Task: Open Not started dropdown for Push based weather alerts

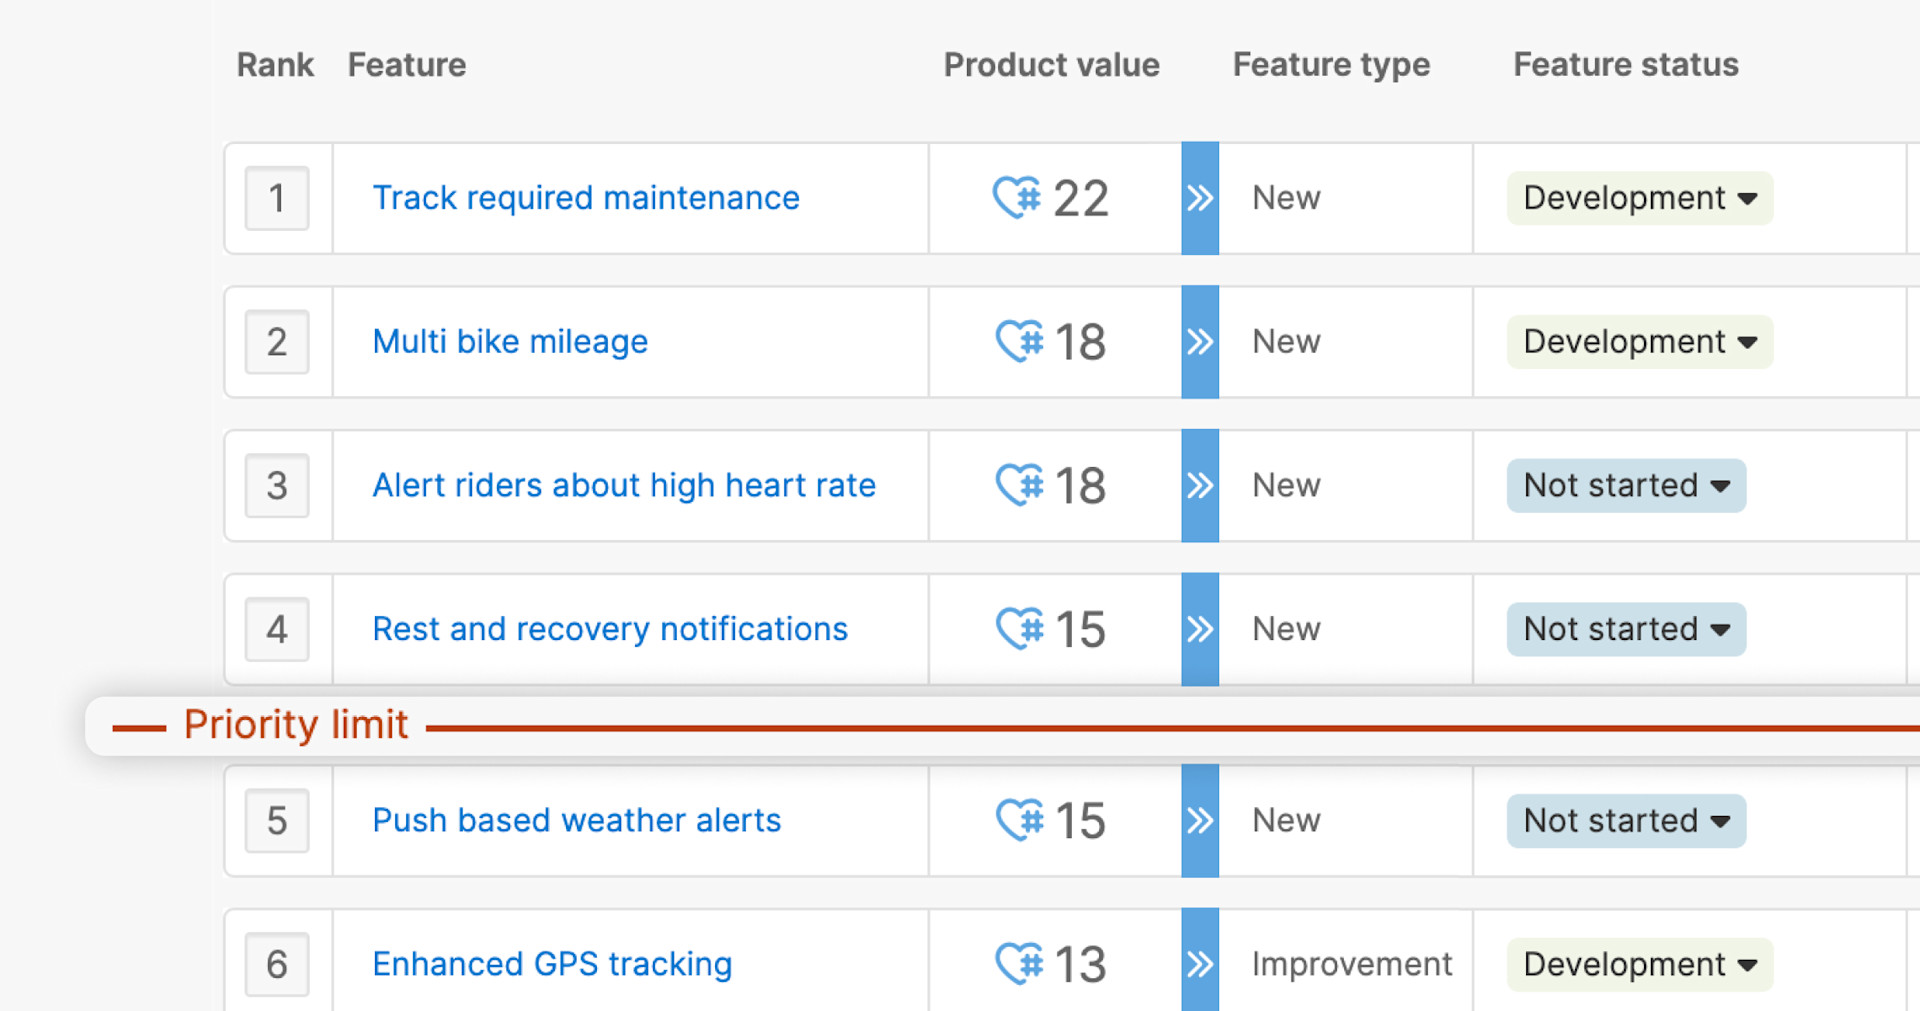Action: [1626, 821]
